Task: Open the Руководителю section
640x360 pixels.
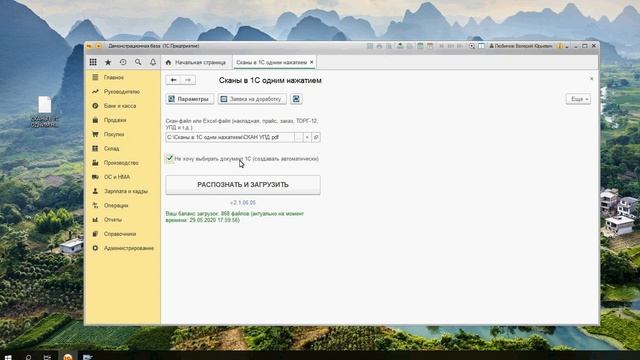Action: (122, 91)
